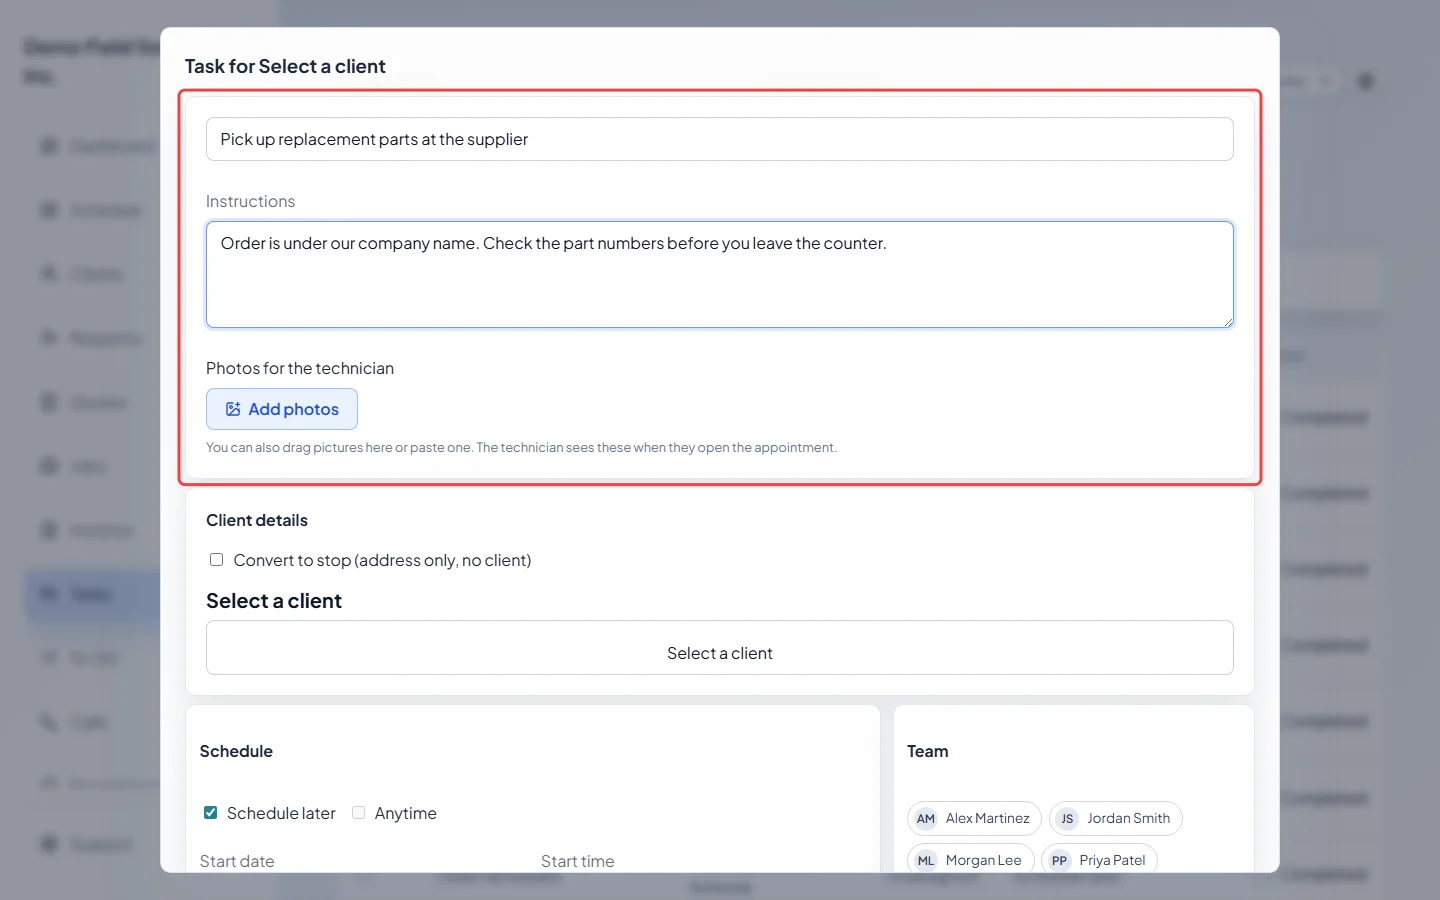Screen dimensions: 1440x900
Task: Click the "Anytime" label text
Action: coord(406,813)
